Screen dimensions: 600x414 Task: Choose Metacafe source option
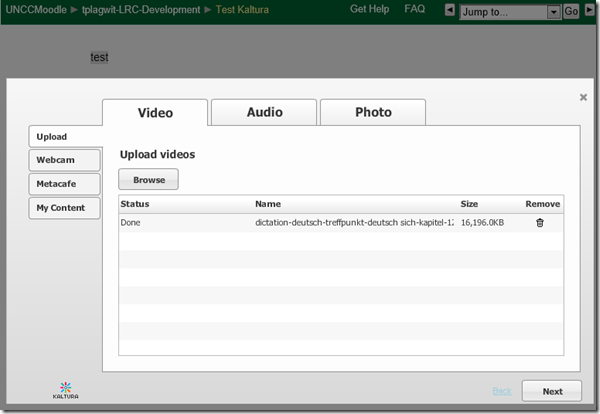(x=64, y=184)
